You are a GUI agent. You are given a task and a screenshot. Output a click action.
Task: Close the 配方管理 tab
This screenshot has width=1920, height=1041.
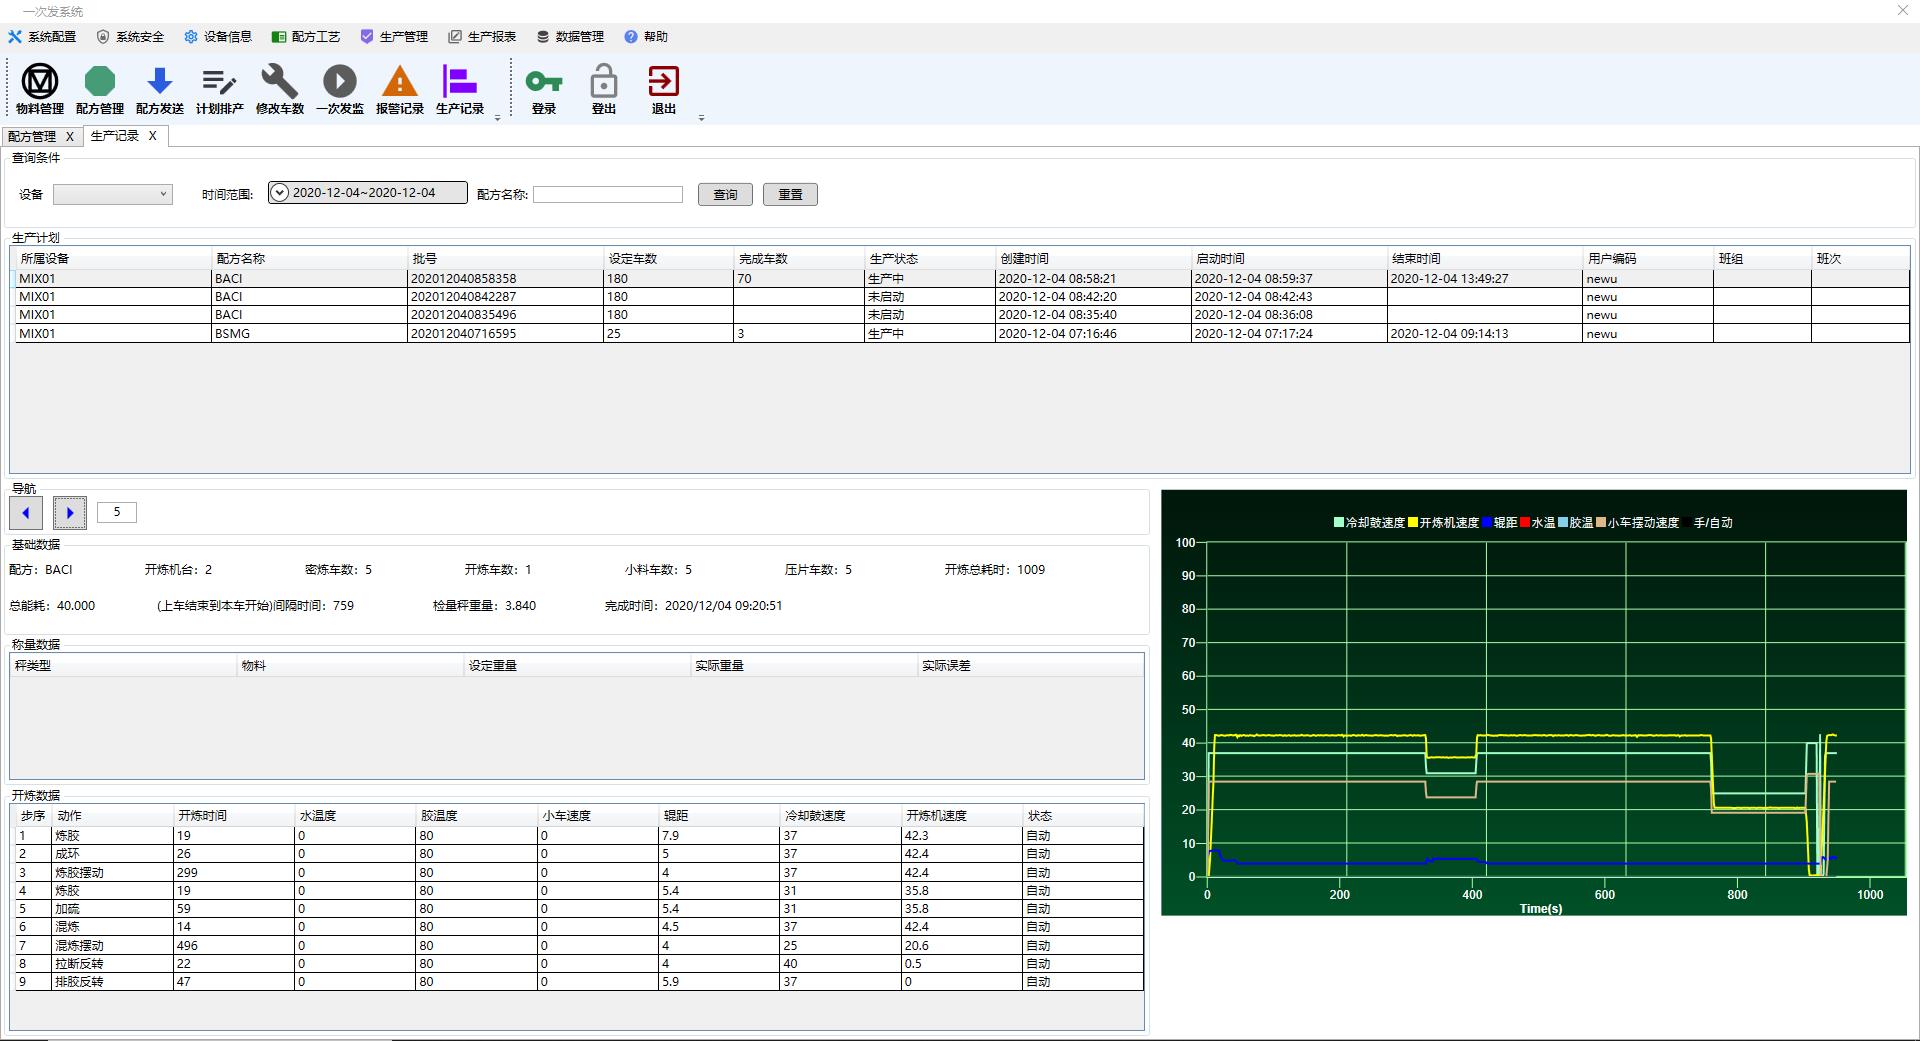[x=70, y=136]
